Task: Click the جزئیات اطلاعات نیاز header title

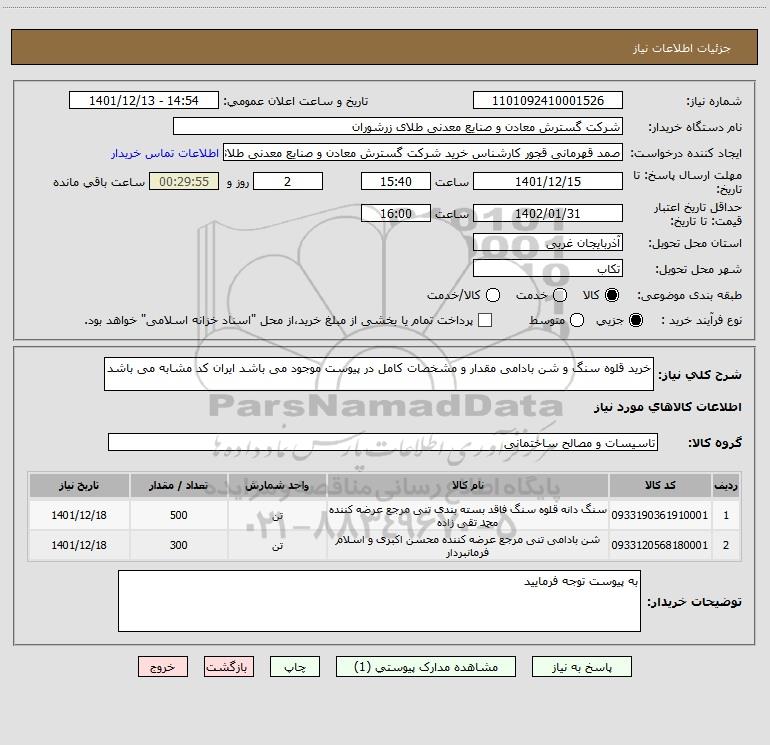Action: (682, 48)
